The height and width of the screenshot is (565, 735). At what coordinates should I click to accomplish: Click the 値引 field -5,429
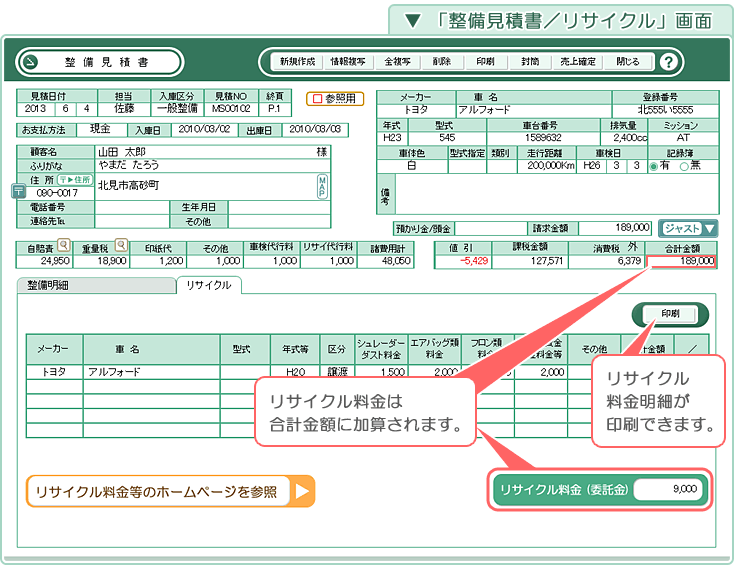pos(463,262)
